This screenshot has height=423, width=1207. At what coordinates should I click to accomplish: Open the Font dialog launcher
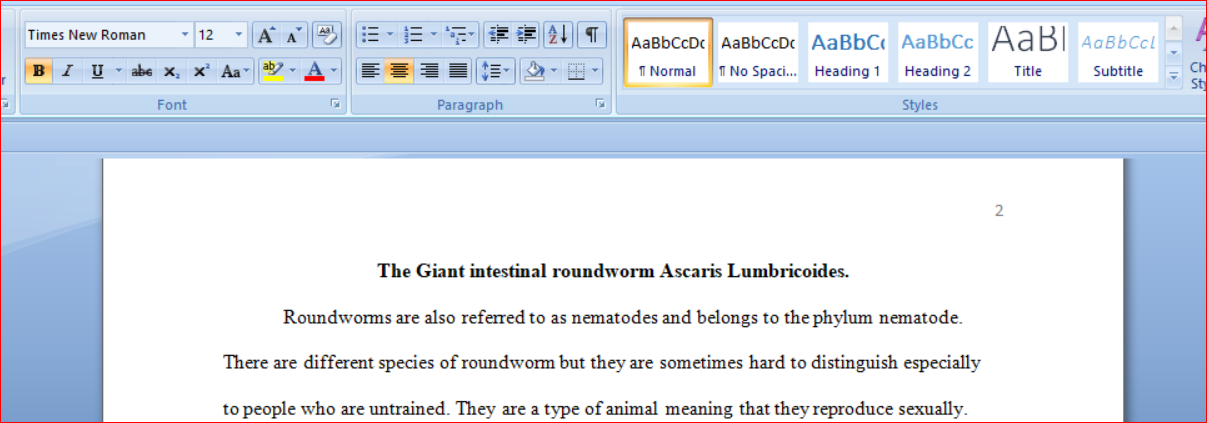[x=334, y=104]
